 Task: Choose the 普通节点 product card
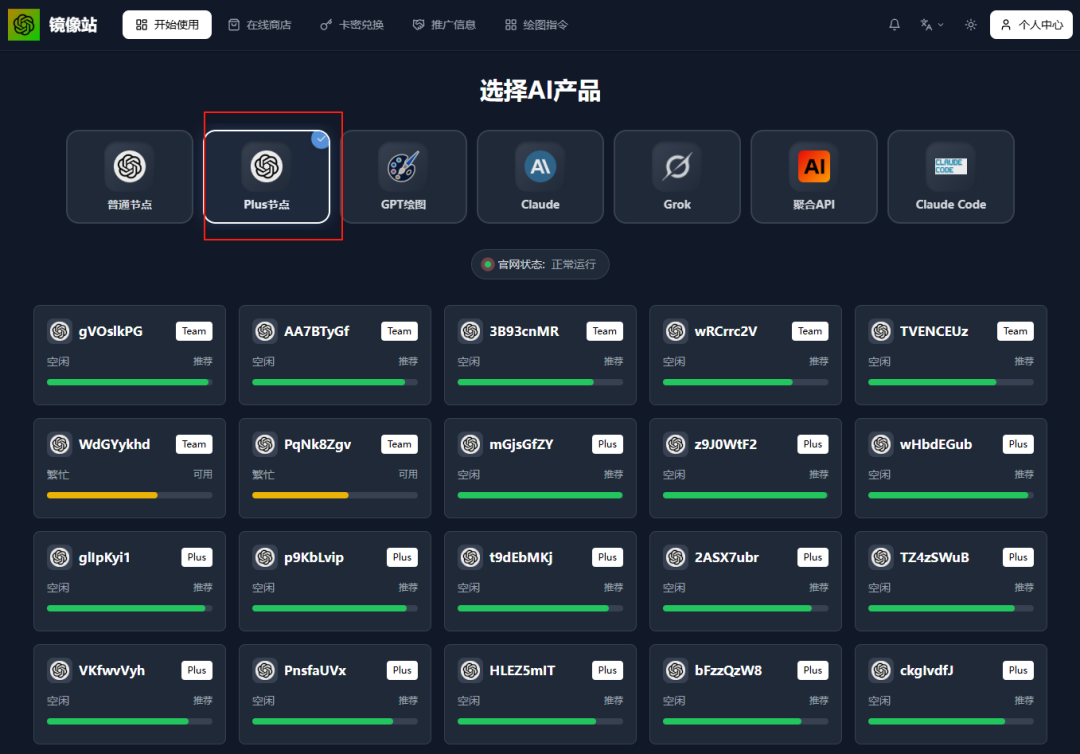[129, 177]
